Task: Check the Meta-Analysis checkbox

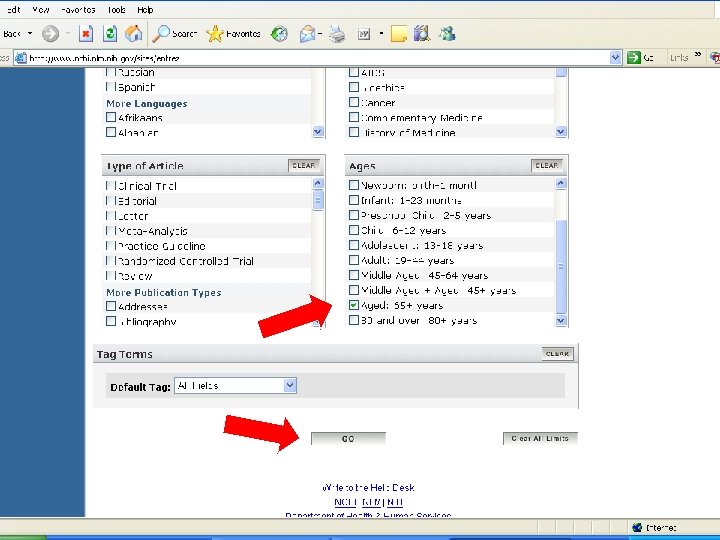Action: point(110,231)
